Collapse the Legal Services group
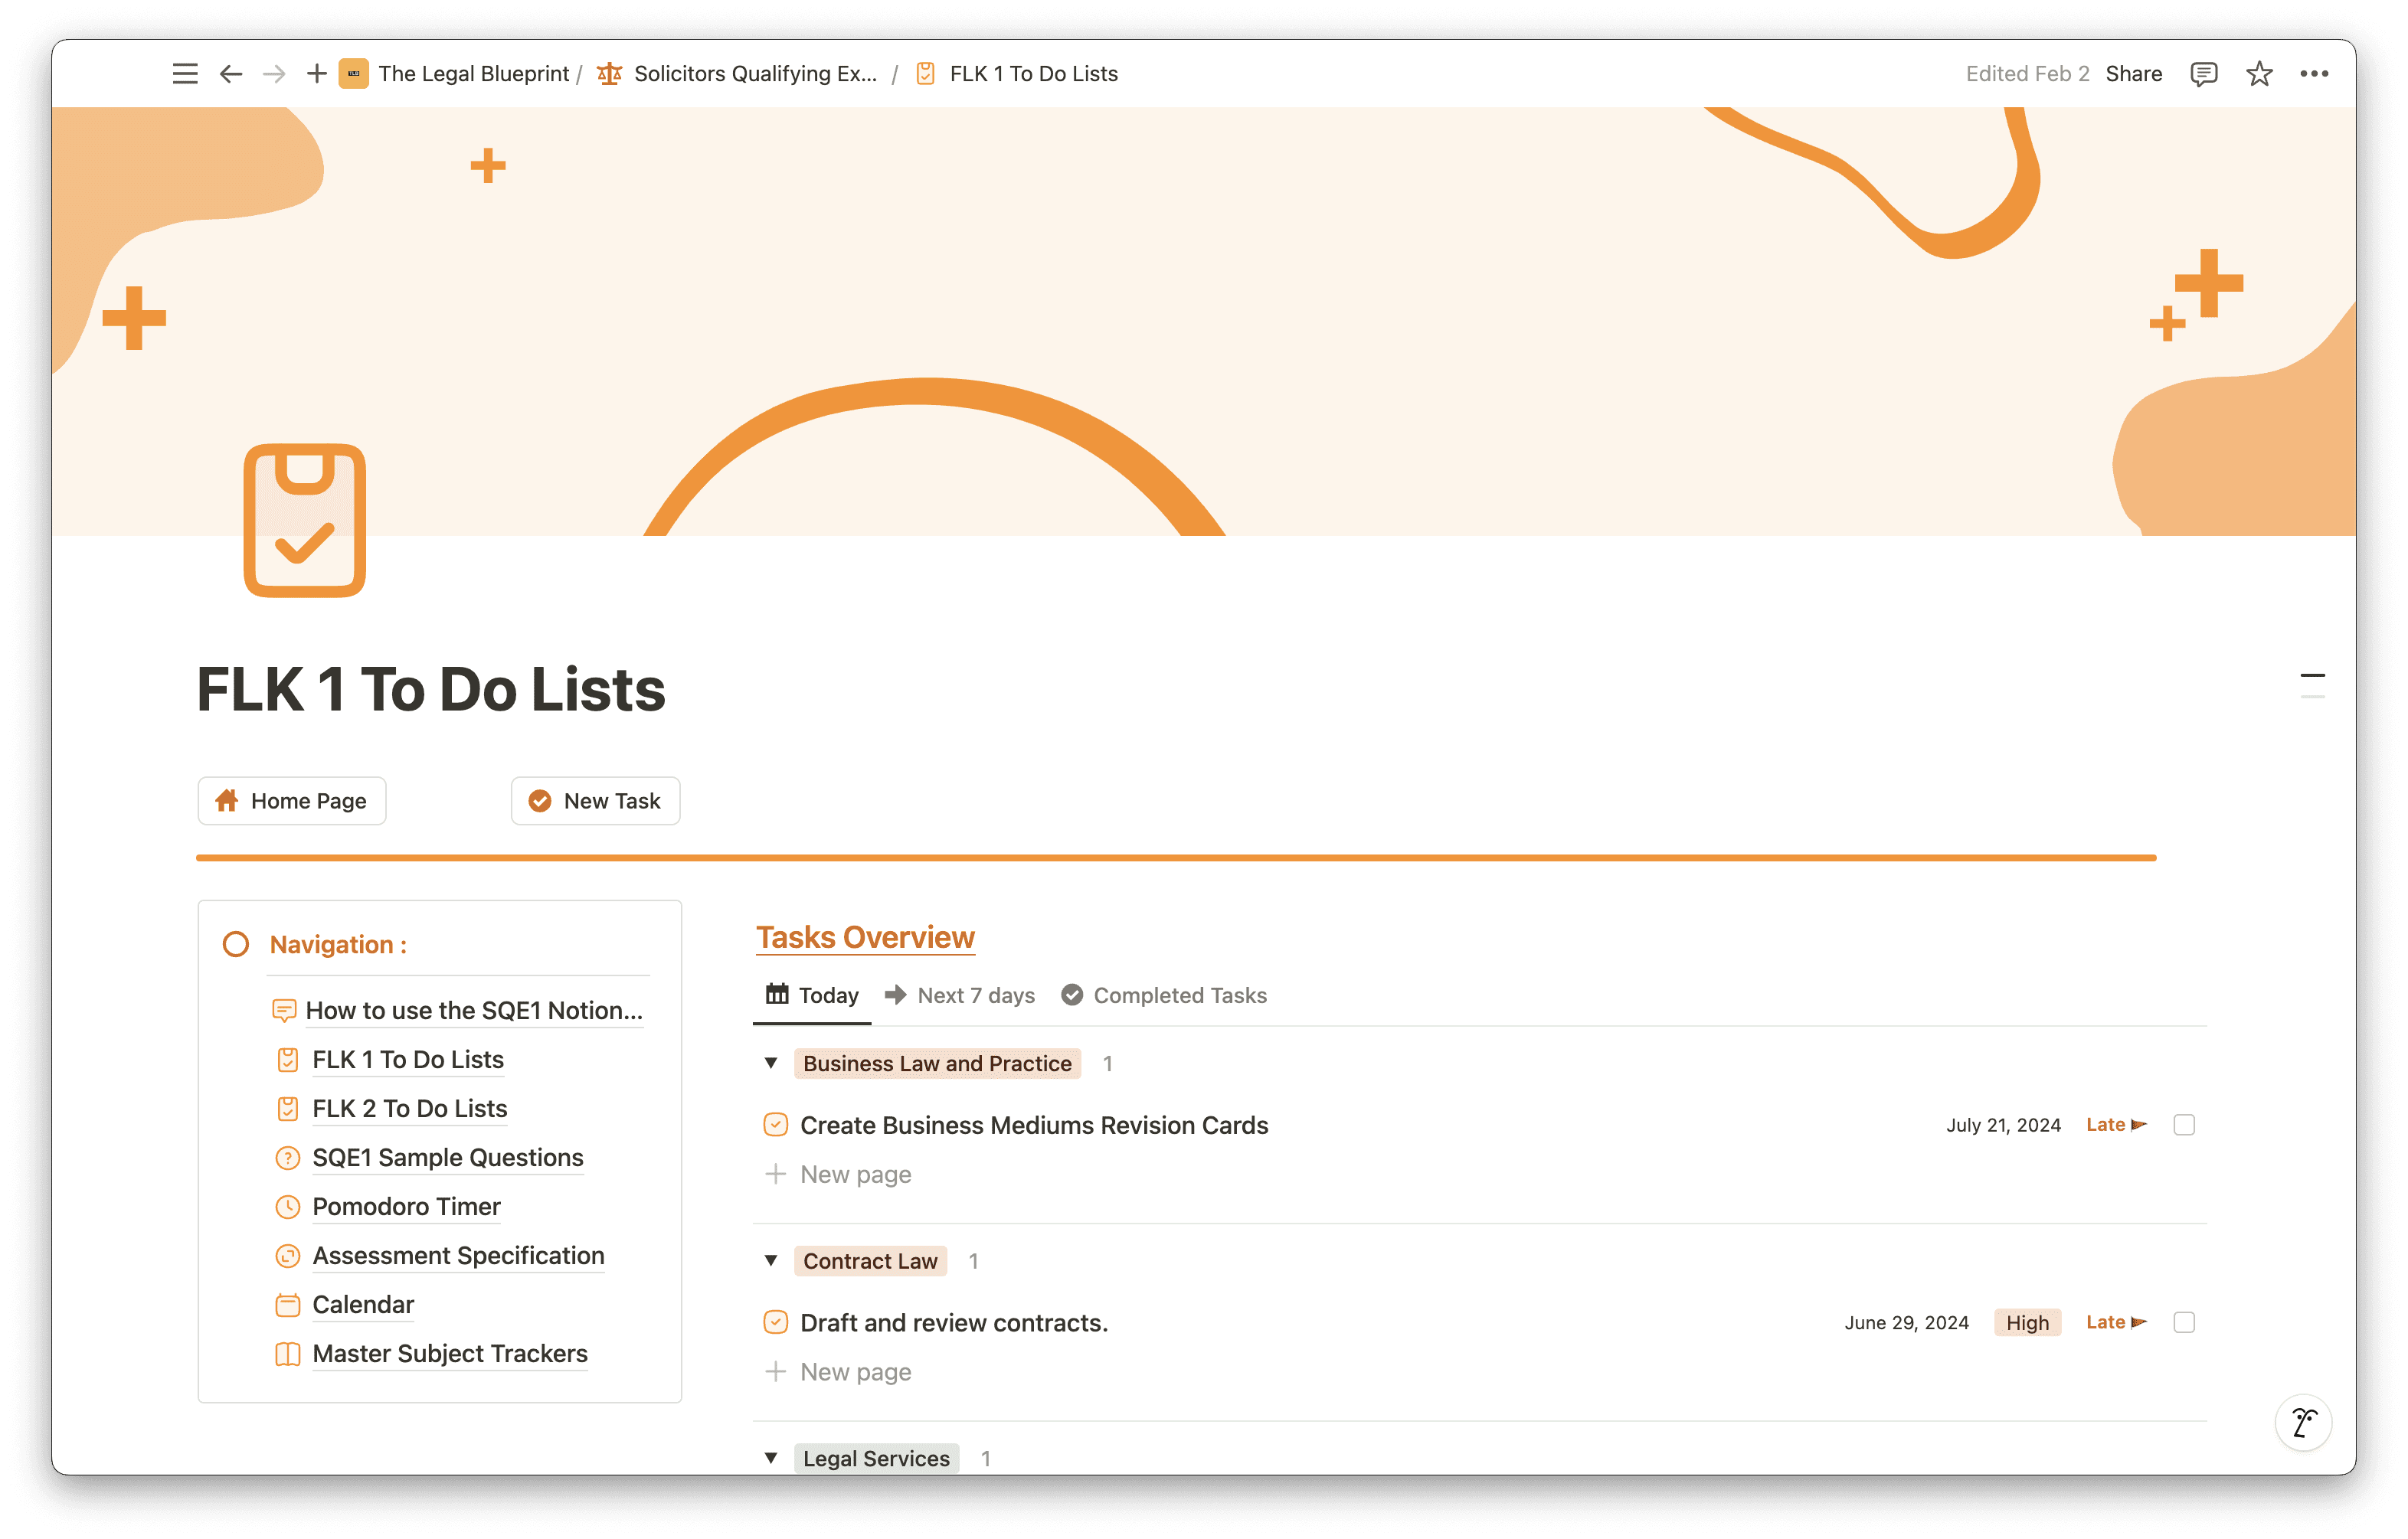The width and height of the screenshot is (2408, 1539). pos(771,1457)
